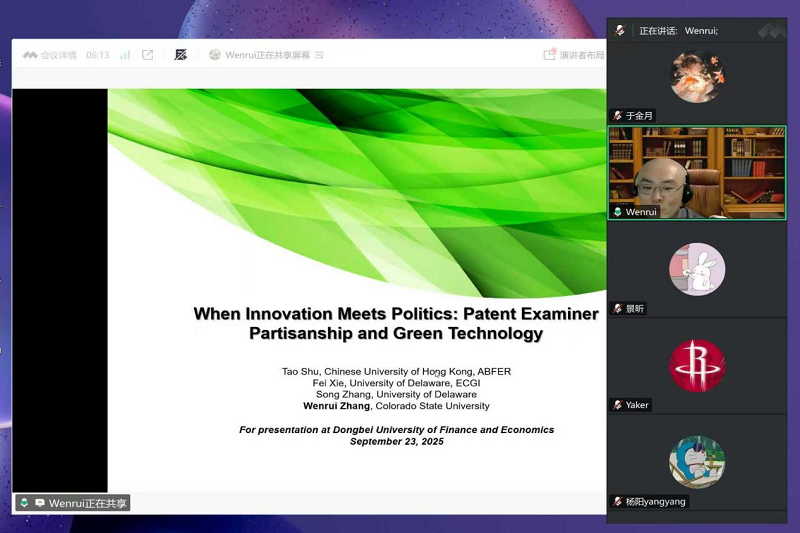Select Wenrui's video feed tile

coord(697,170)
